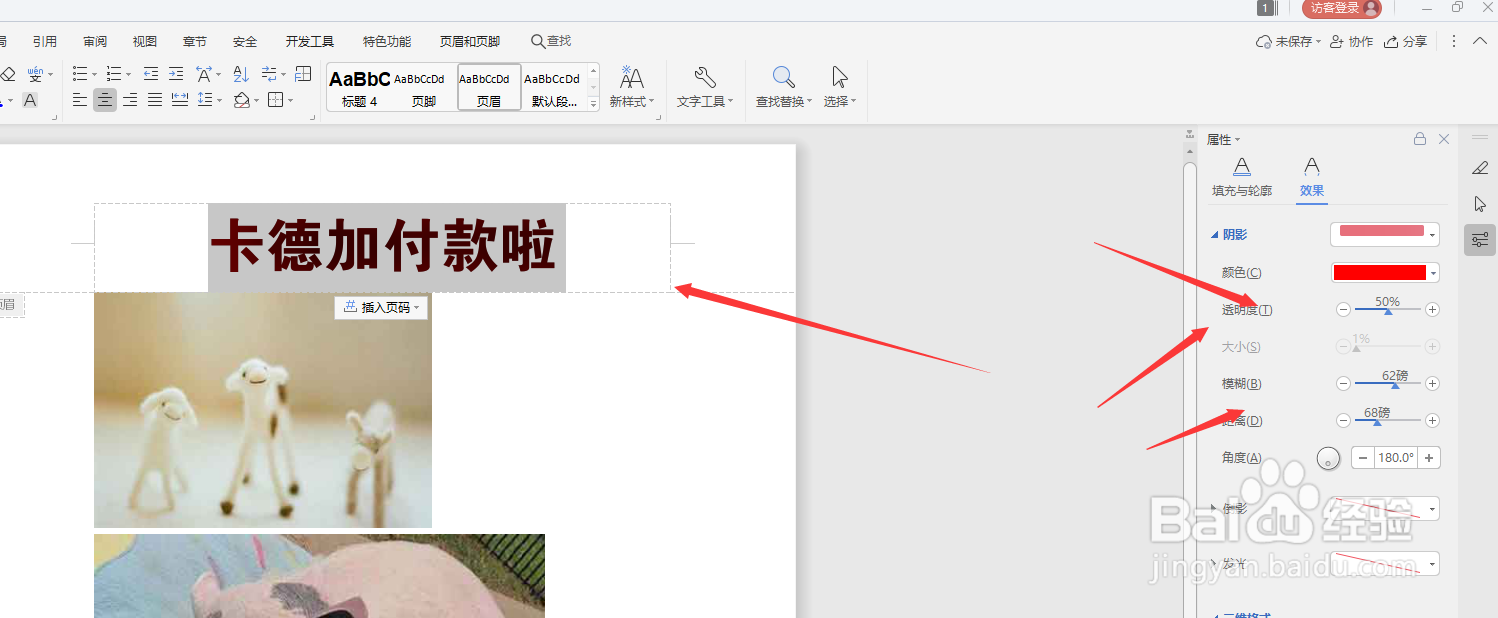Click the 角度 angle dial

(x=1328, y=458)
